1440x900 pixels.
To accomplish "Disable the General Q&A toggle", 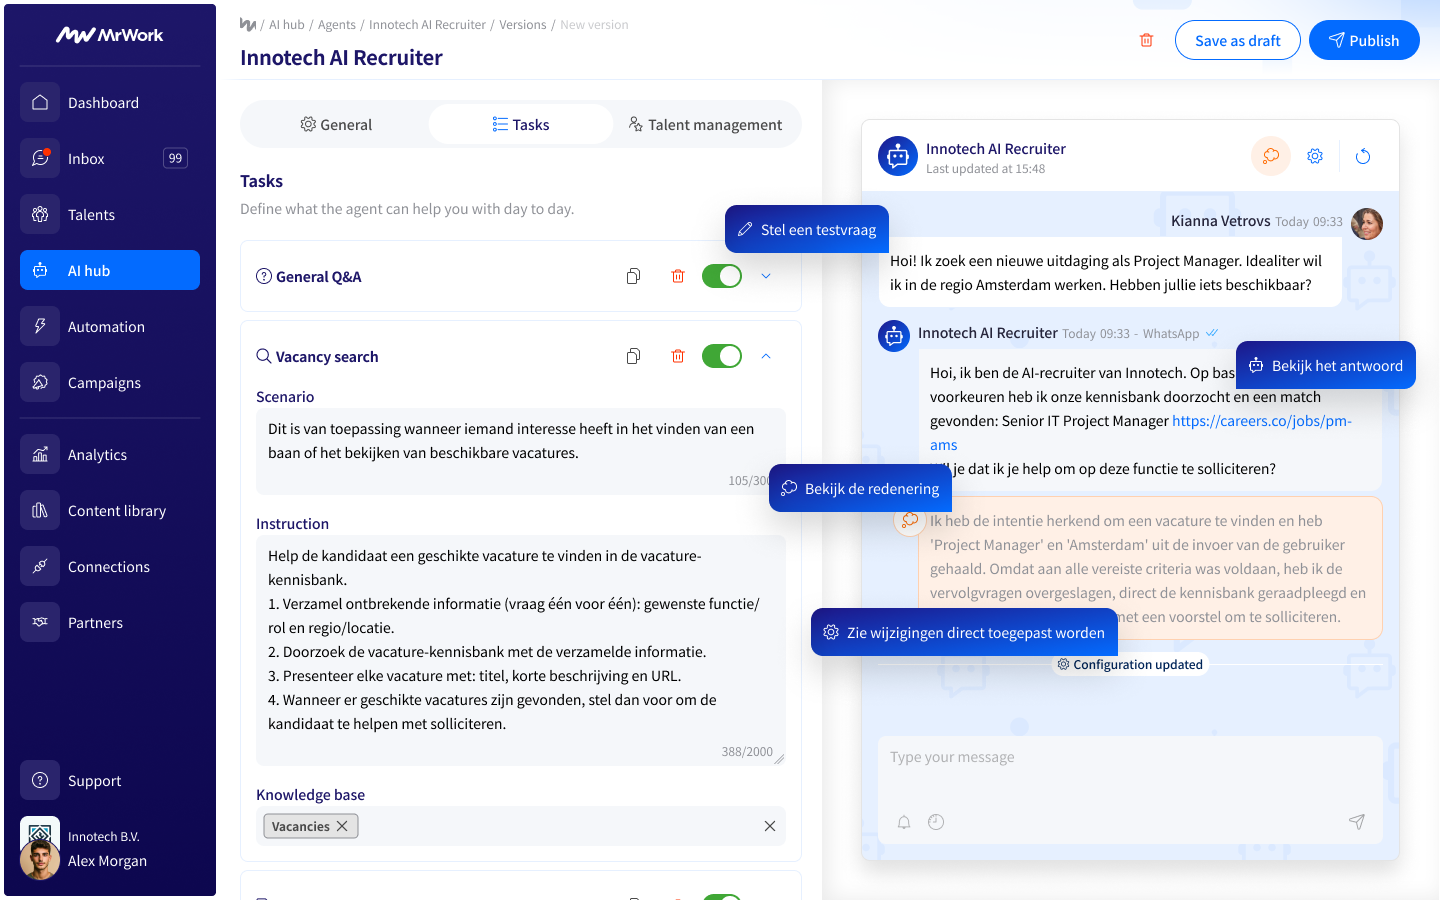I will 722,276.
